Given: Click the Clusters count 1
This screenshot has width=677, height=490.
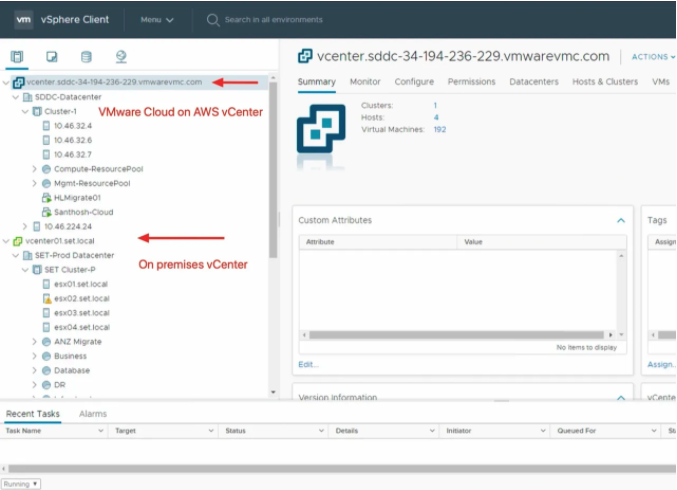Looking at the screenshot, I should click(435, 105).
